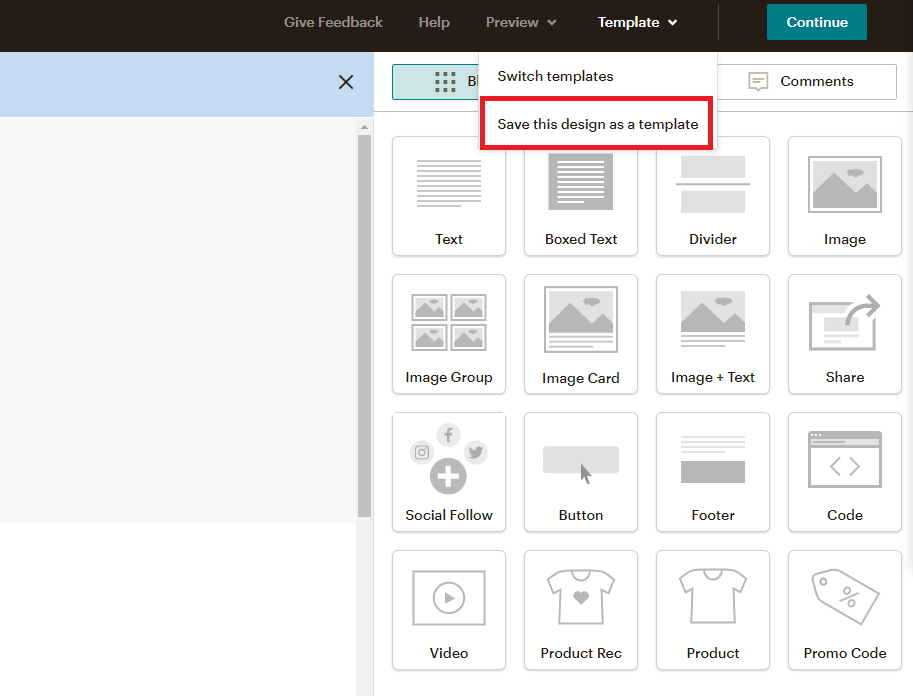Add a Social Follow block
This screenshot has height=696, width=913.
[x=448, y=472]
